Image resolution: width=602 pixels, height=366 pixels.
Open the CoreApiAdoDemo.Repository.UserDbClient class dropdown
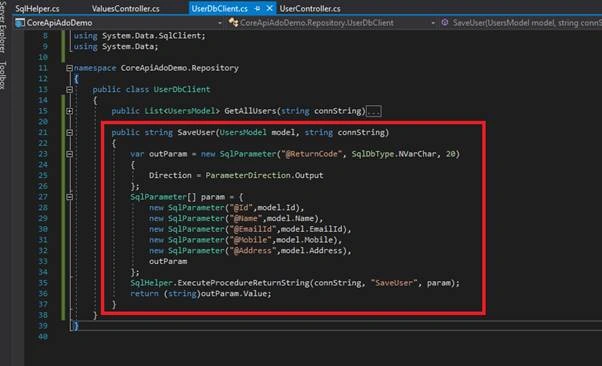[x=433, y=23]
